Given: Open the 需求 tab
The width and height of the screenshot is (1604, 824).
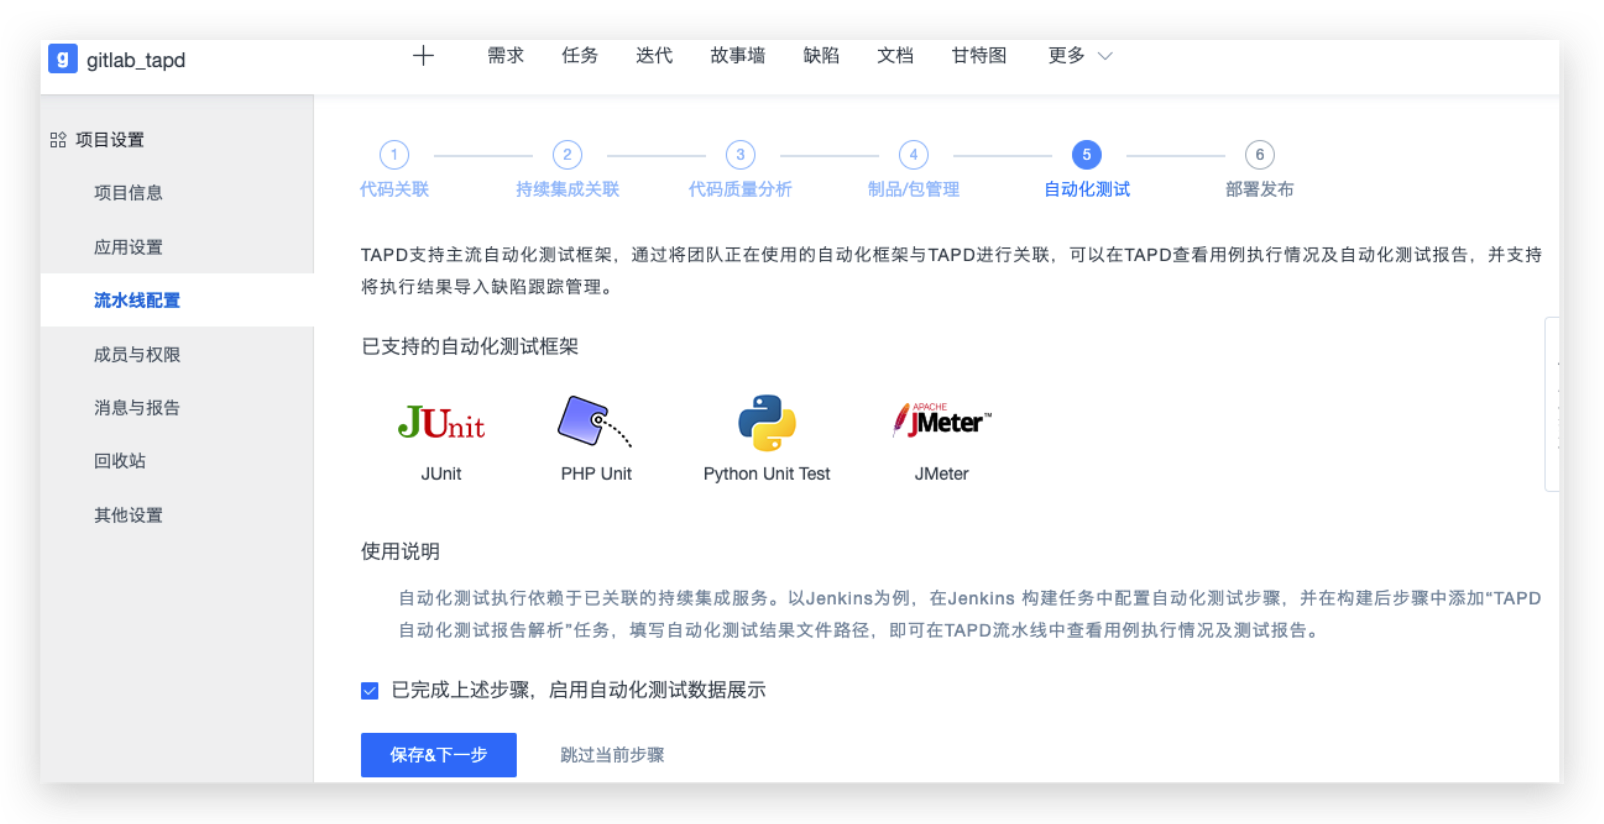Looking at the screenshot, I should [505, 56].
